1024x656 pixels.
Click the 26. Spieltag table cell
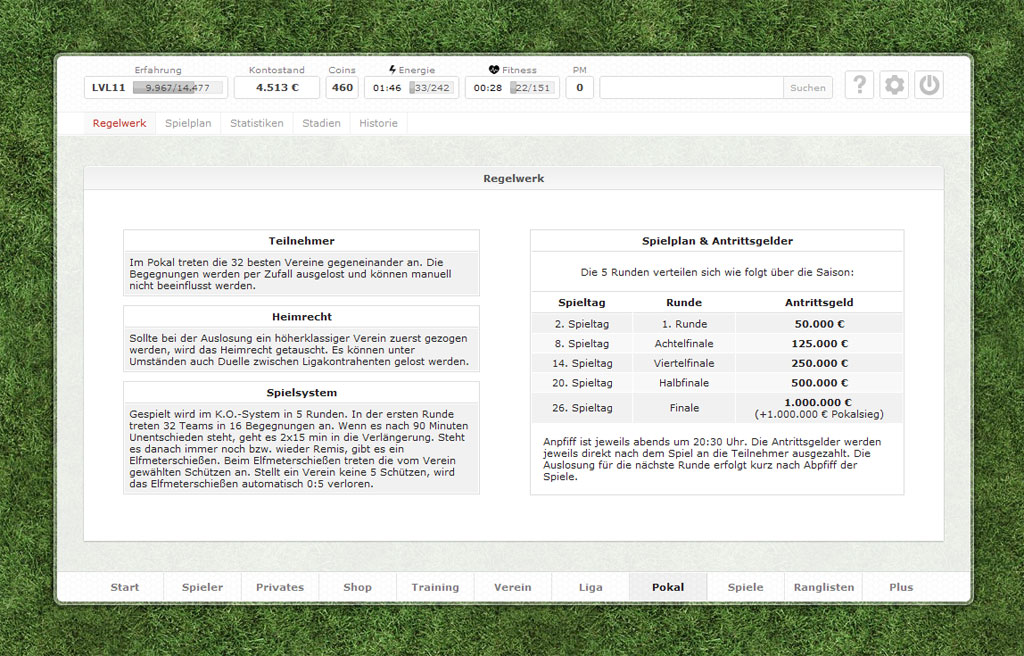point(582,408)
